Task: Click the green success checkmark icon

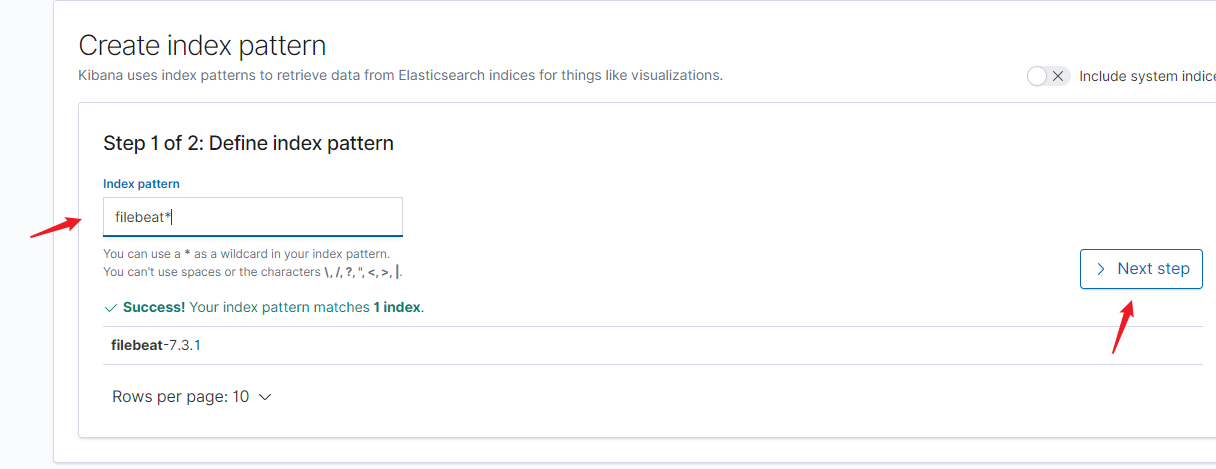Action: pyautogui.click(x=110, y=308)
